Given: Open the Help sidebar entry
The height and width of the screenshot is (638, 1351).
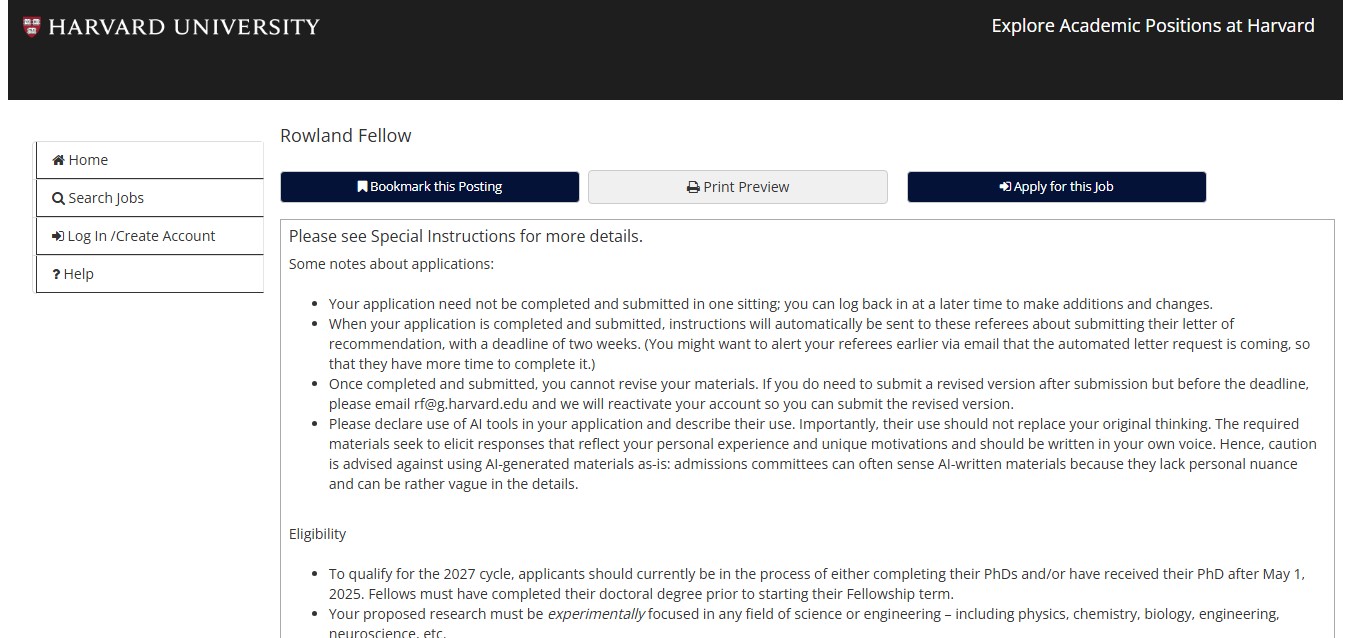Looking at the screenshot, I should (149, 274).
